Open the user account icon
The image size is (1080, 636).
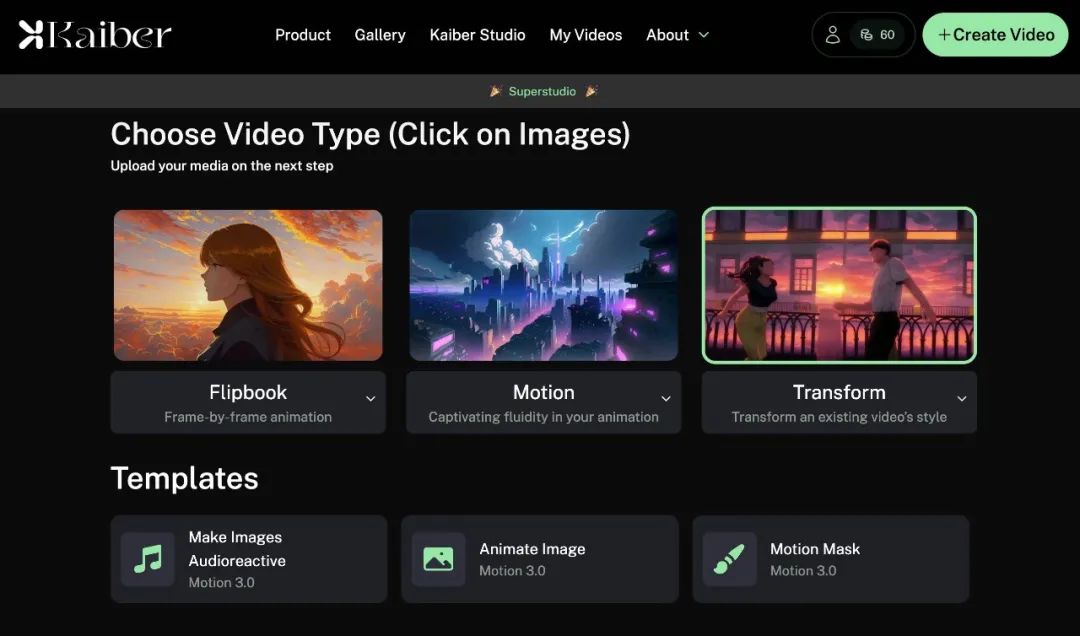pyautogui.click(x=832, y=34)
